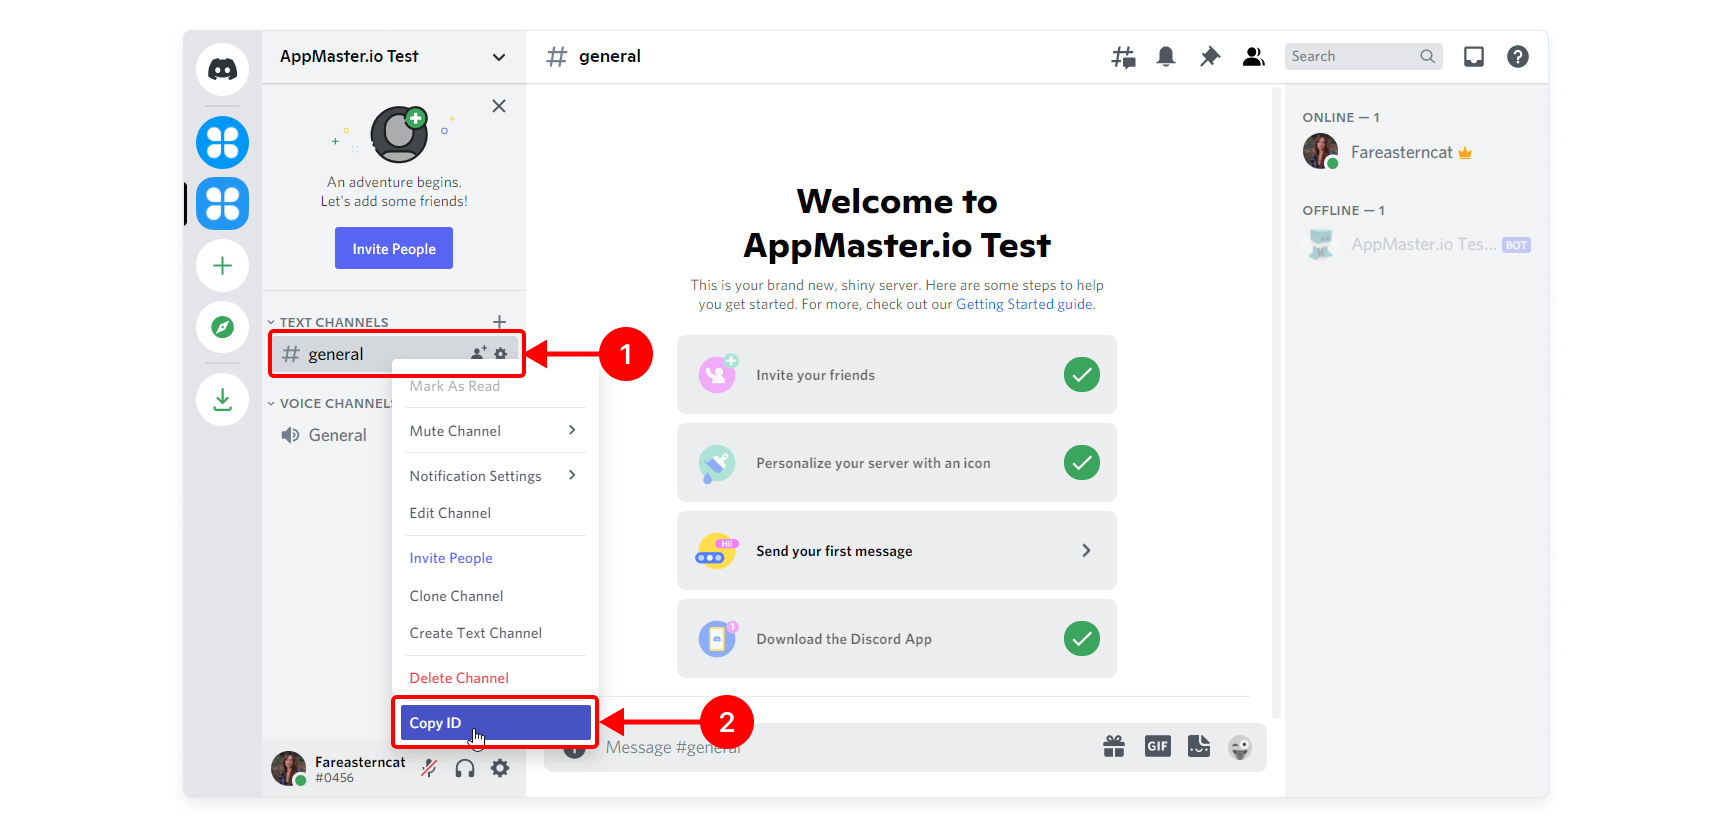This screenshot has width=1732, height=828.
Task: Open Download the Discord App card
Action: tap(897, 639)
